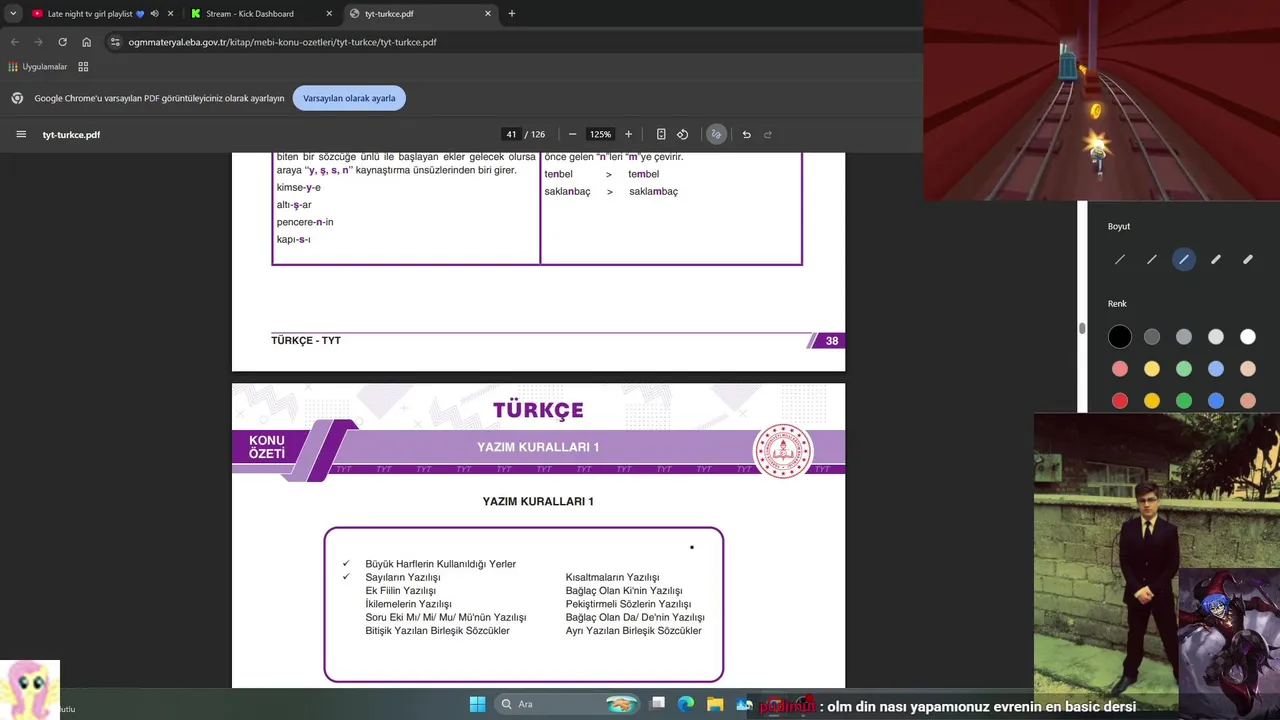Viewport: 1280px width, 720px height.
Task: Zoom in with the plus button
Action: 628,134
